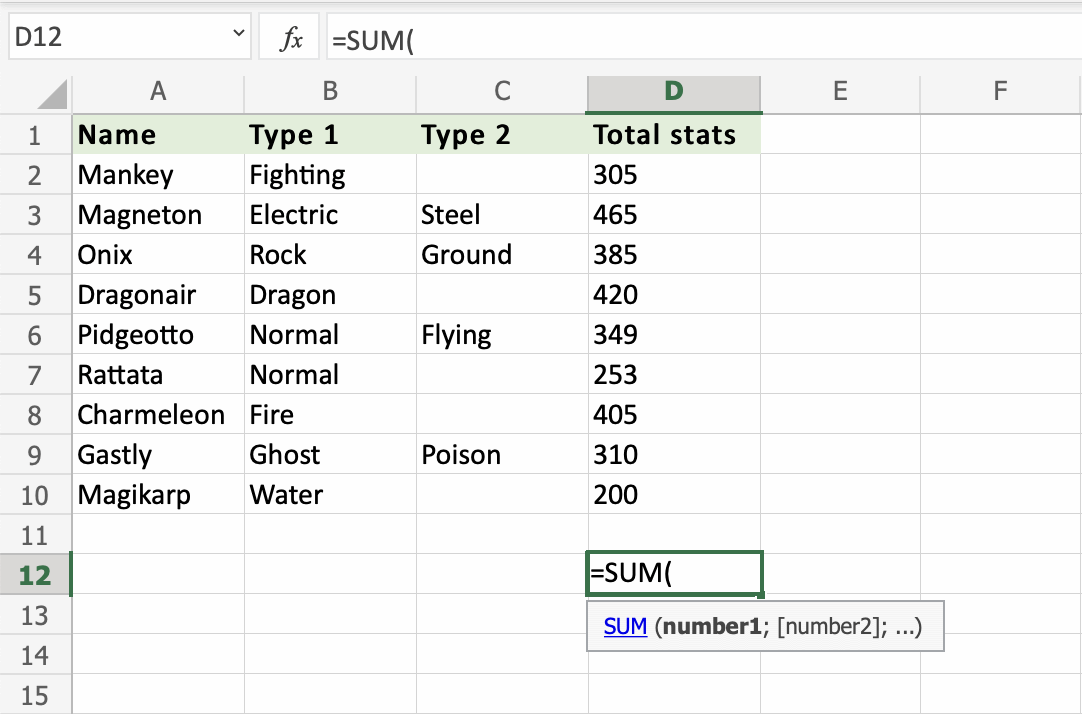
Task: Select row 12 header
Action: (35, 575)
